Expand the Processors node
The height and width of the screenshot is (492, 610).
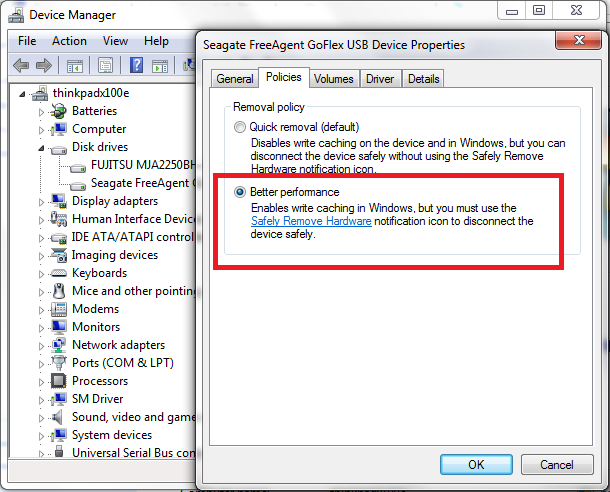tap(41, 382)
